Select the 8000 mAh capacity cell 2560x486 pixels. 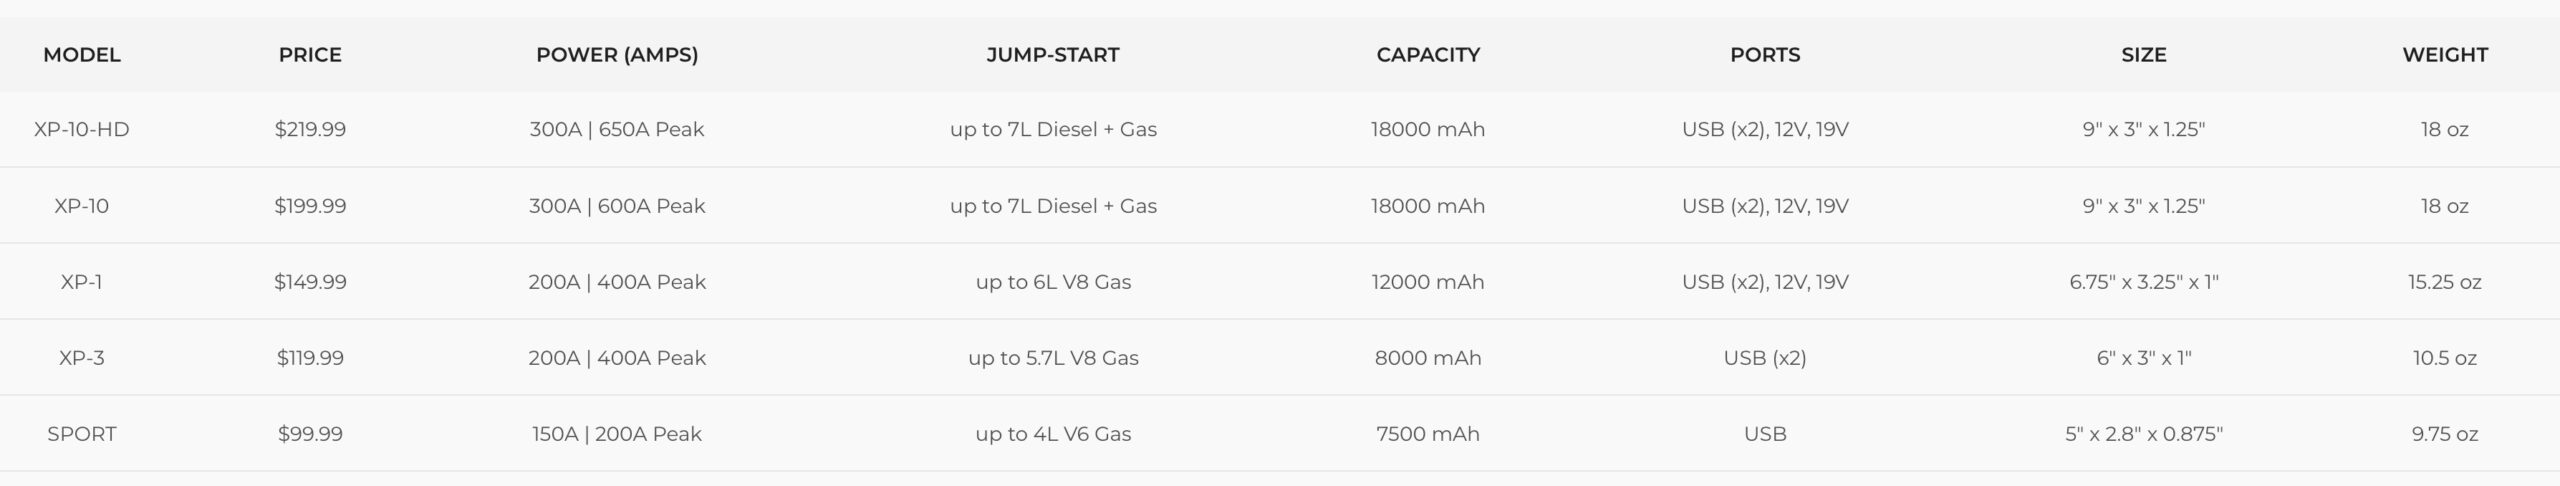(1428, 358)
